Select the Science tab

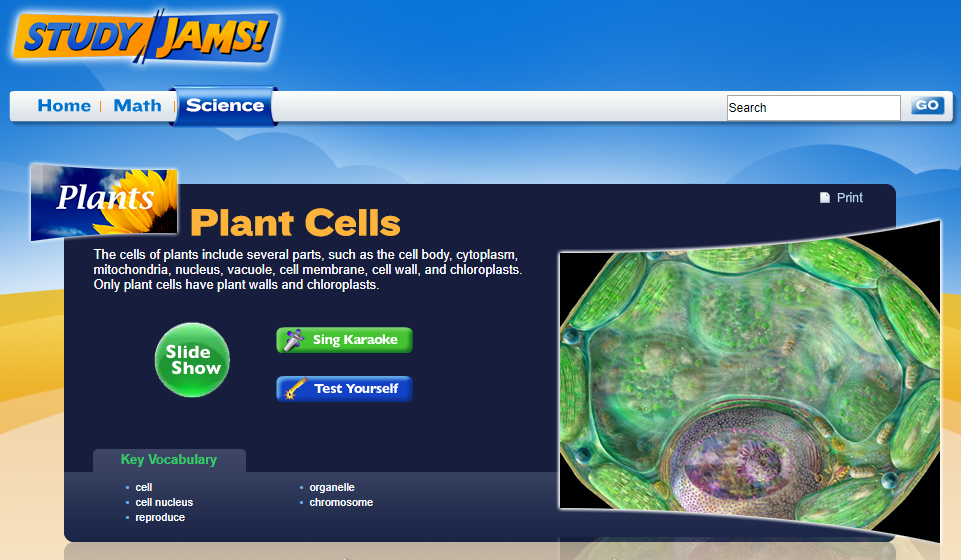click(224, 106)
